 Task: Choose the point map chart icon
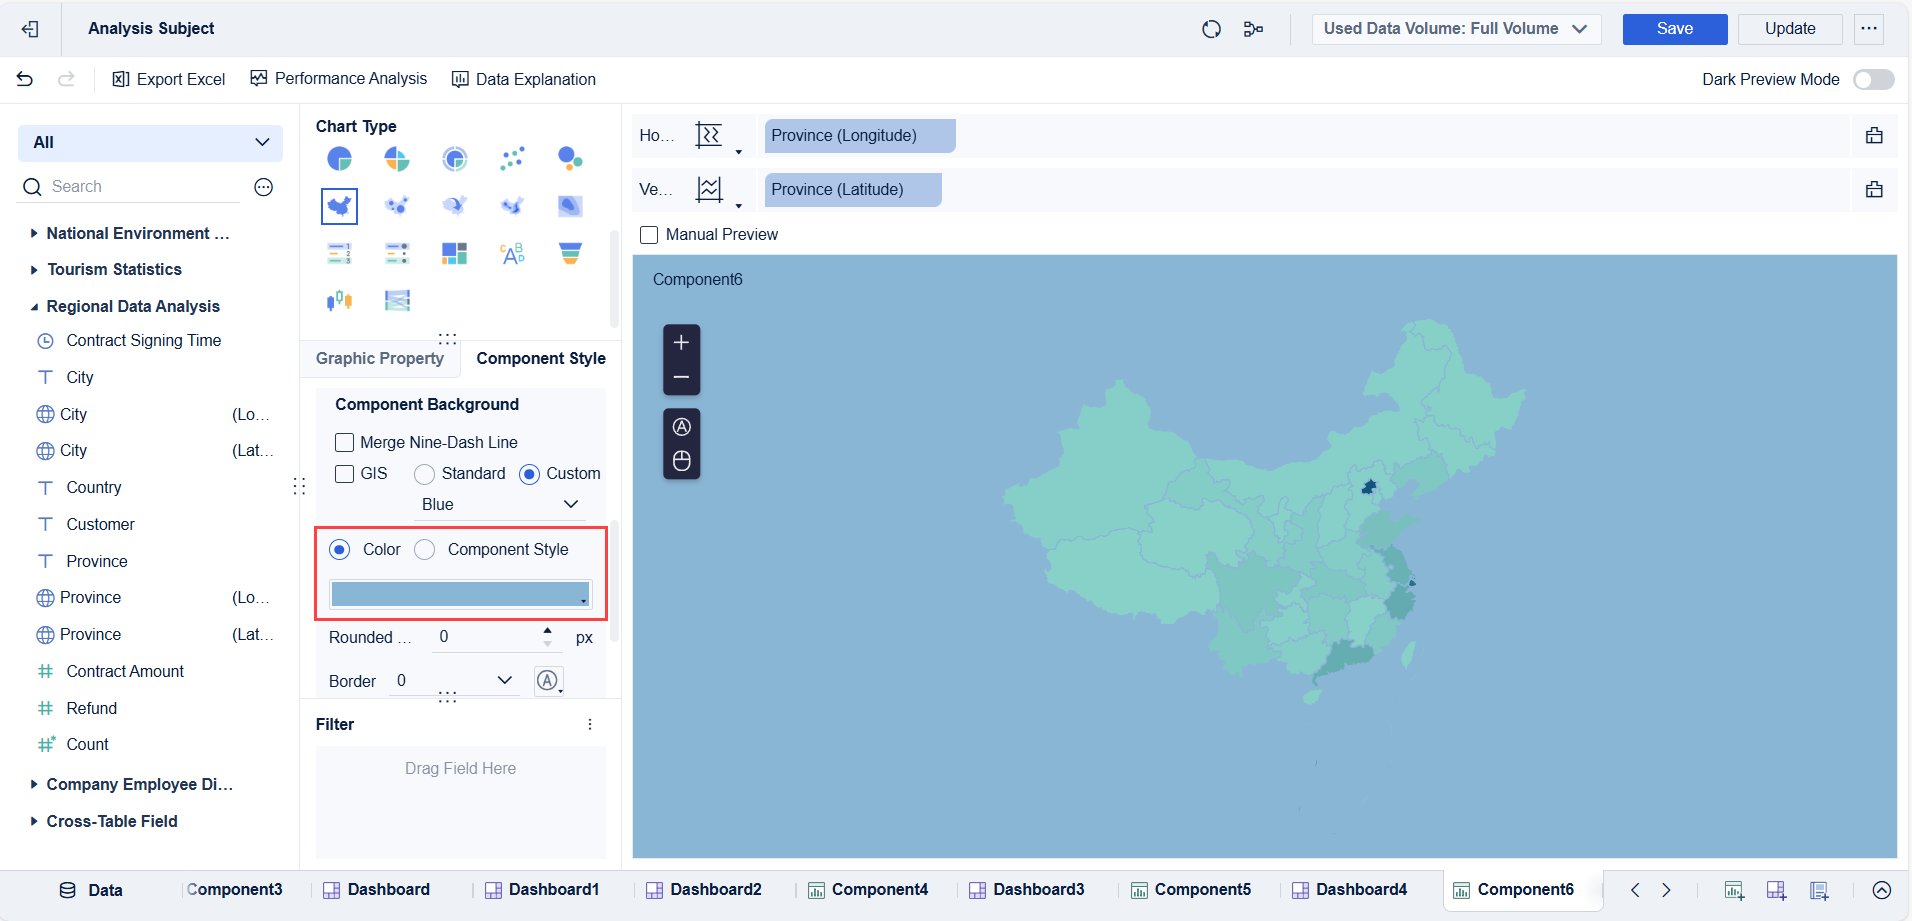tap(397, 206)
